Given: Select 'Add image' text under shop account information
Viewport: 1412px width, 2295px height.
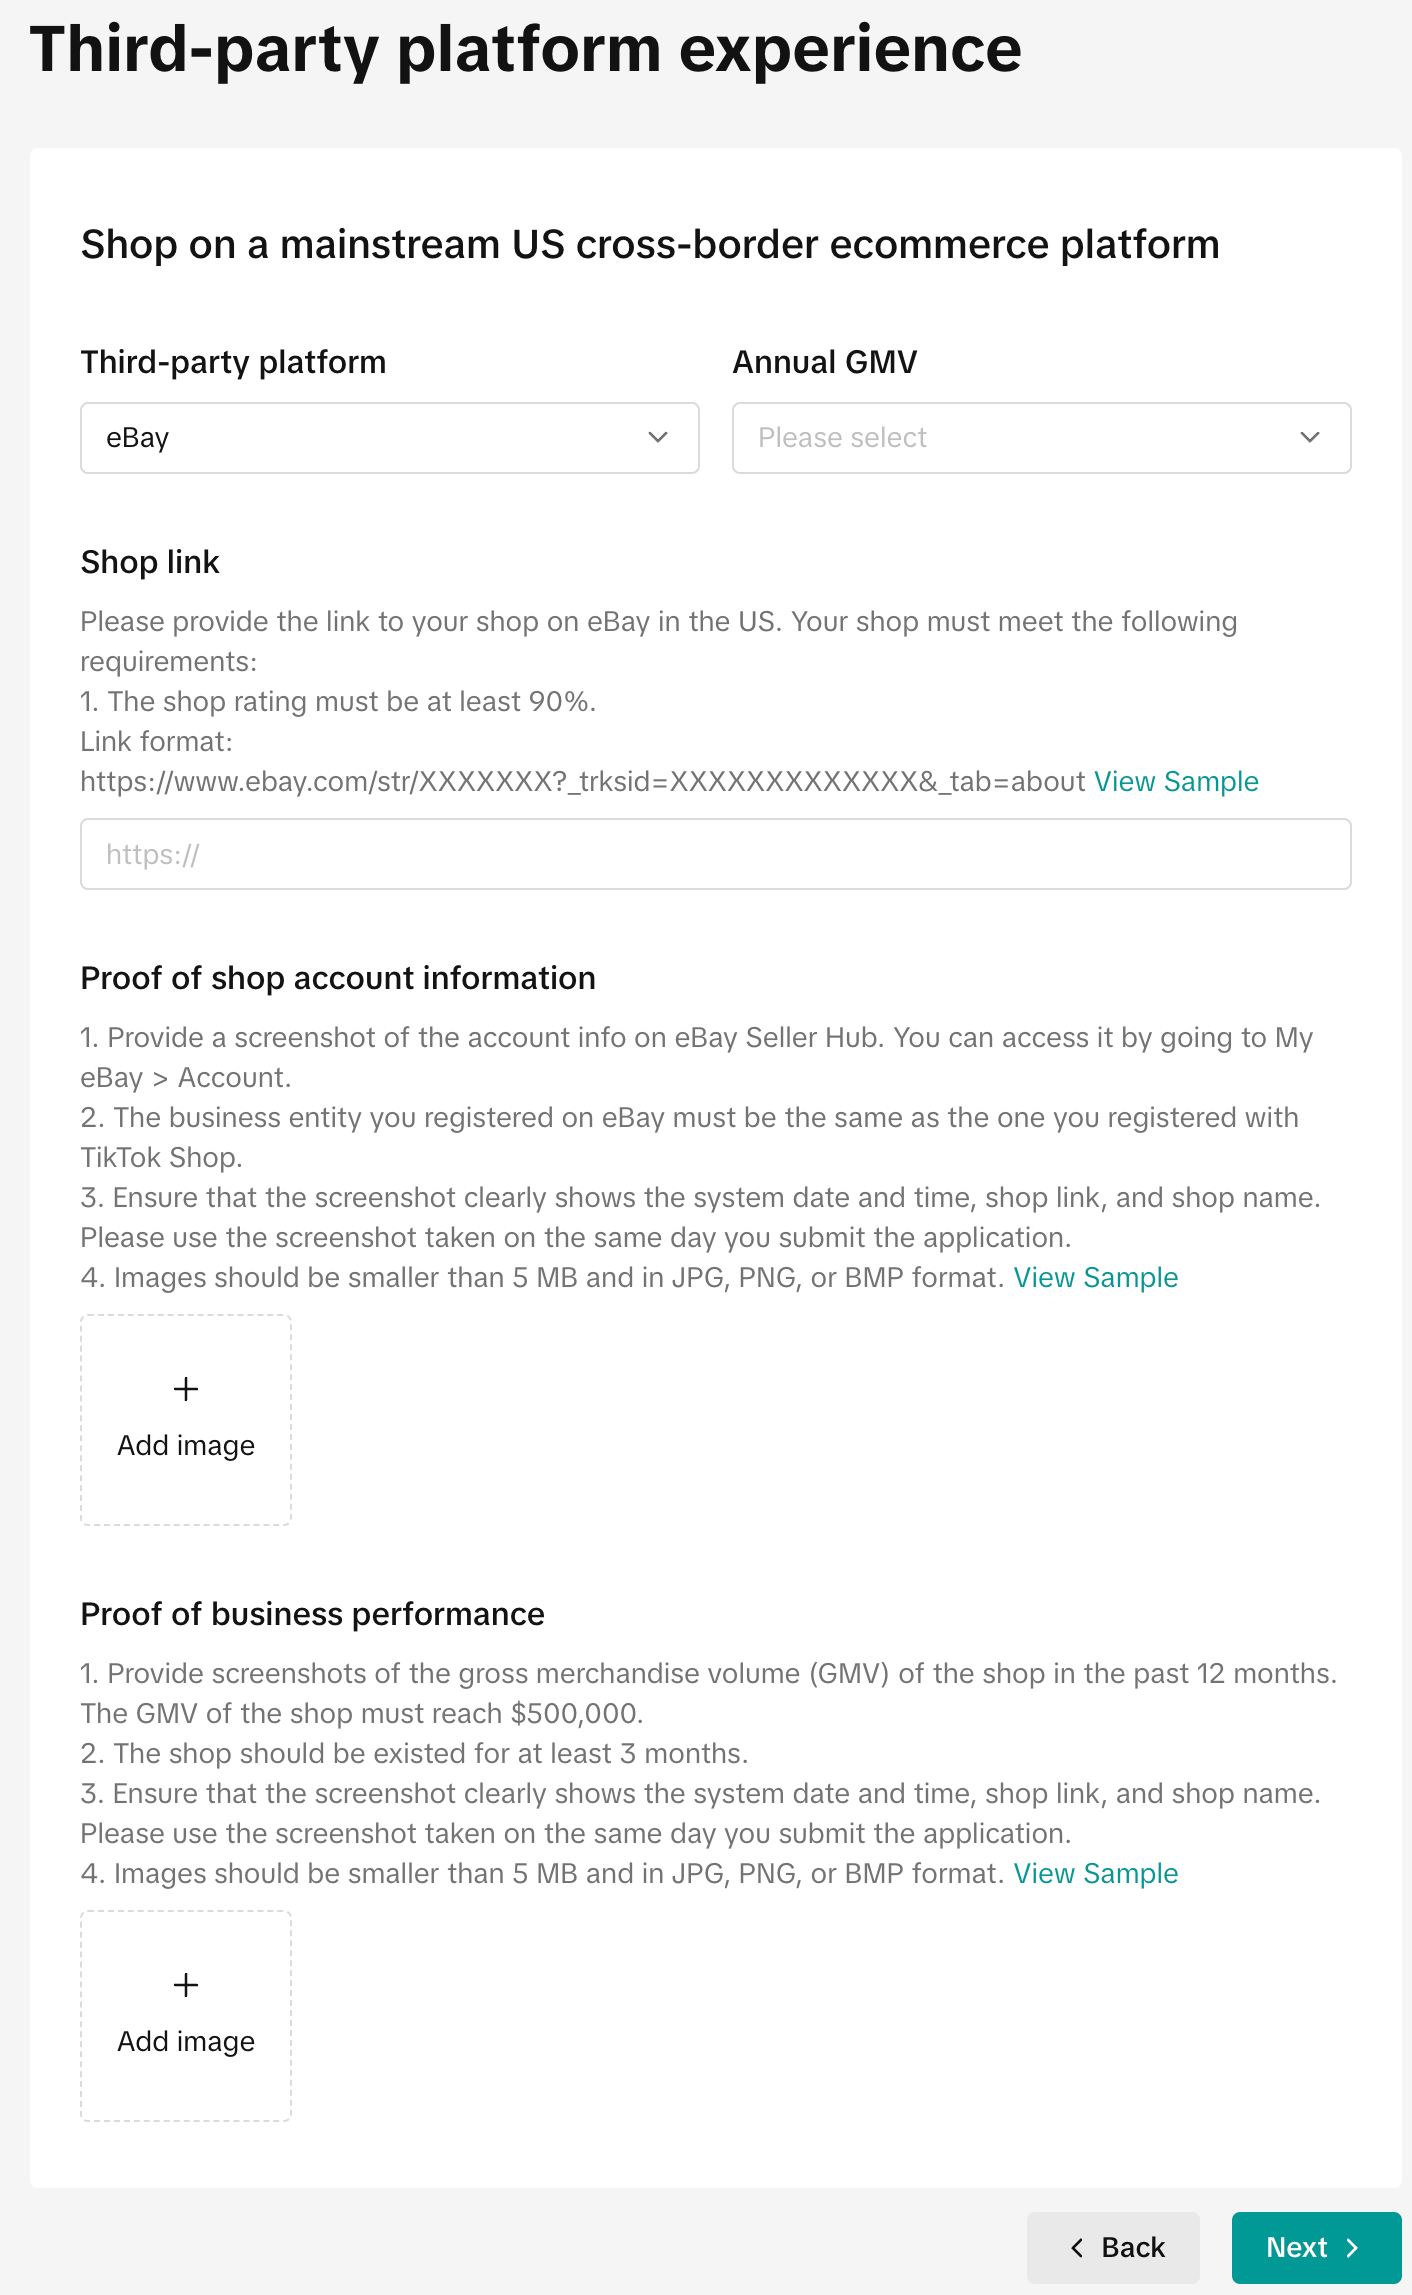Looking at the screenshot, I should pos(186,1446).
